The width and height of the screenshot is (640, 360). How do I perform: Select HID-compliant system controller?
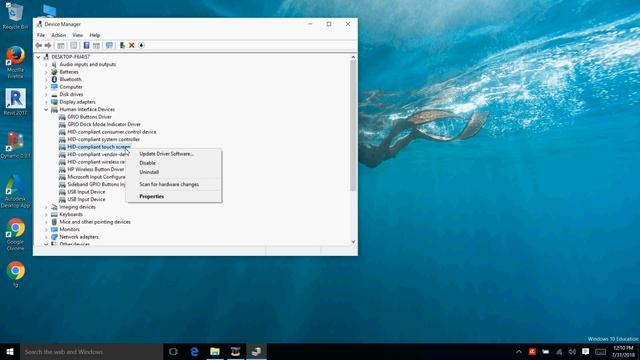click(104, 139)
